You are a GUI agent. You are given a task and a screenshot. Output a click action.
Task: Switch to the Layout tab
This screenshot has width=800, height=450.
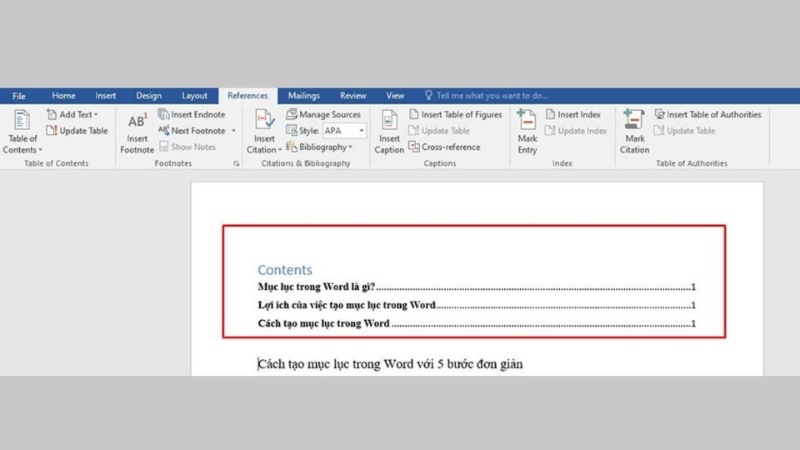[x=194, y=96]
